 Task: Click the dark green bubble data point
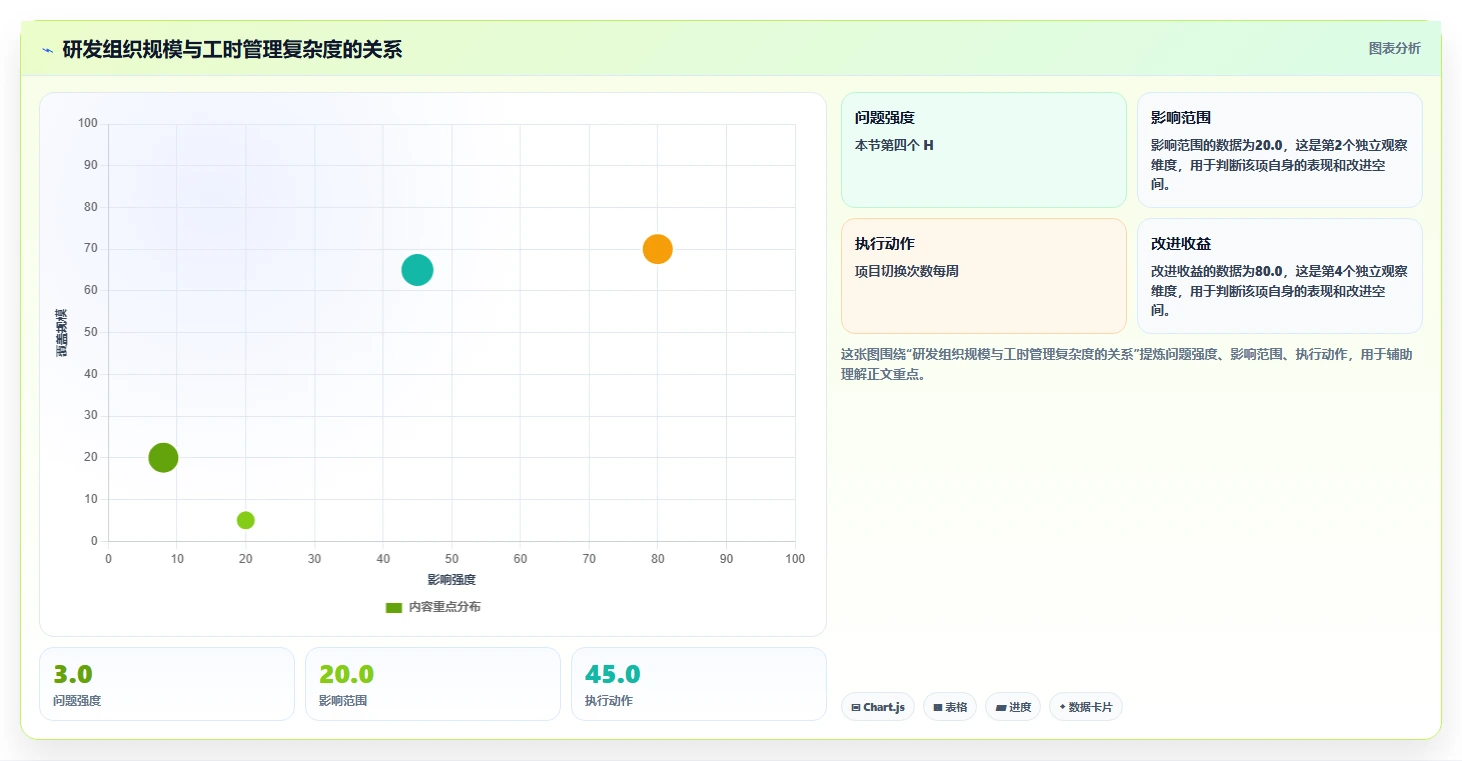pyautogui.click(x=163, y=457)
